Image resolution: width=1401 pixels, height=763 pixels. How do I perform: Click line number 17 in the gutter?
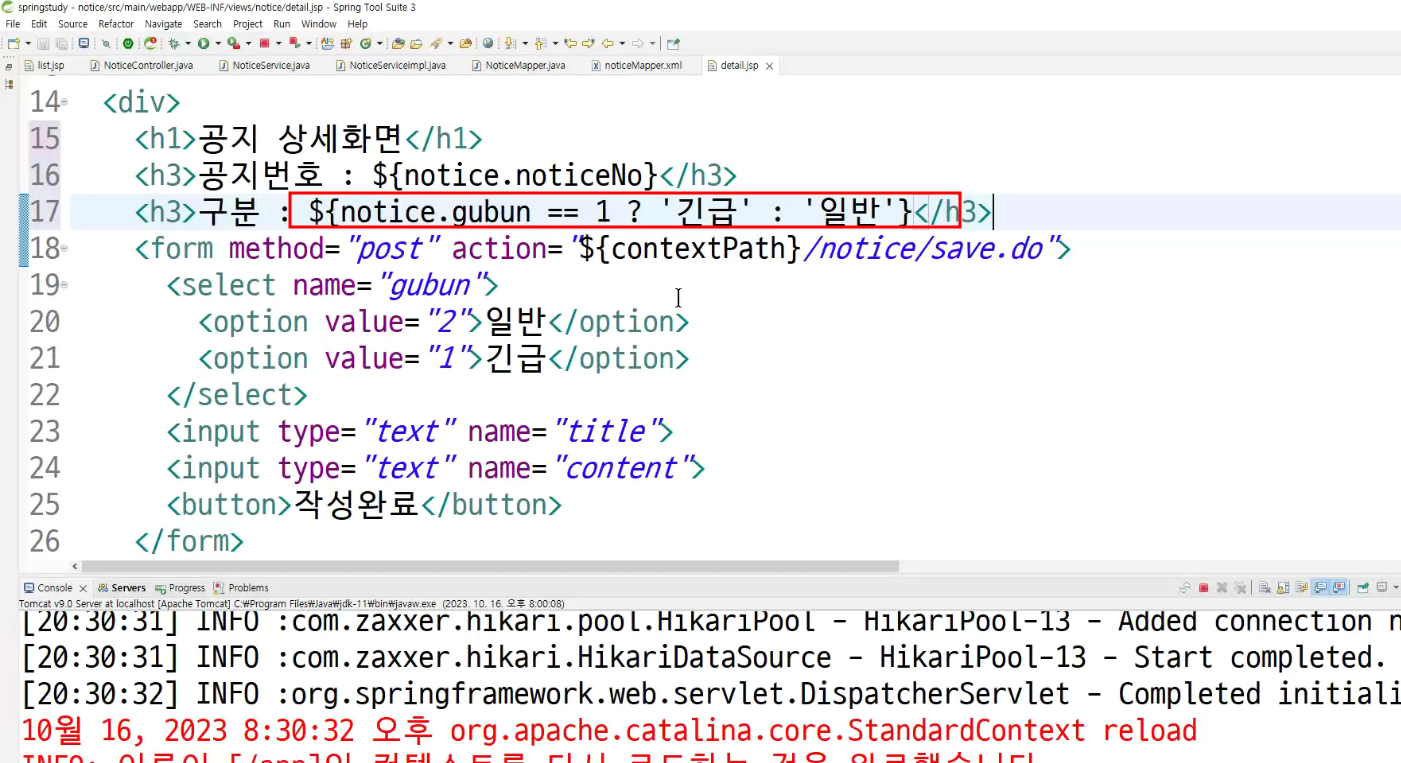click(45, 212)
